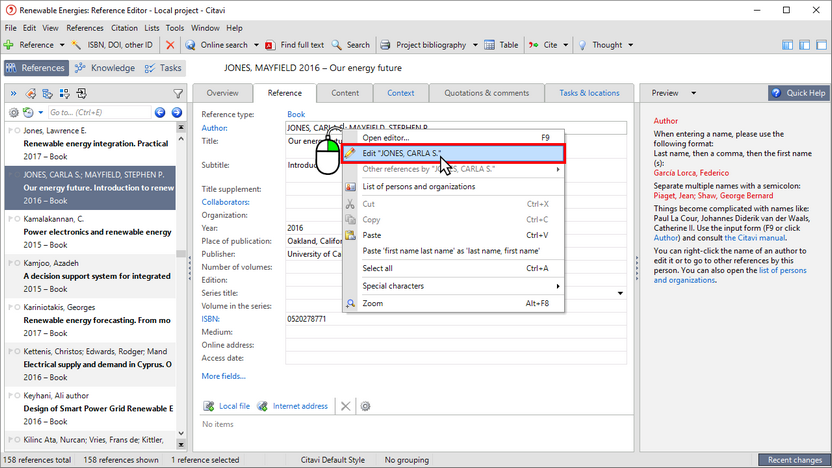Jump to list top with scrollbar top button
The image size is (832, 468).
coord(181,127)
